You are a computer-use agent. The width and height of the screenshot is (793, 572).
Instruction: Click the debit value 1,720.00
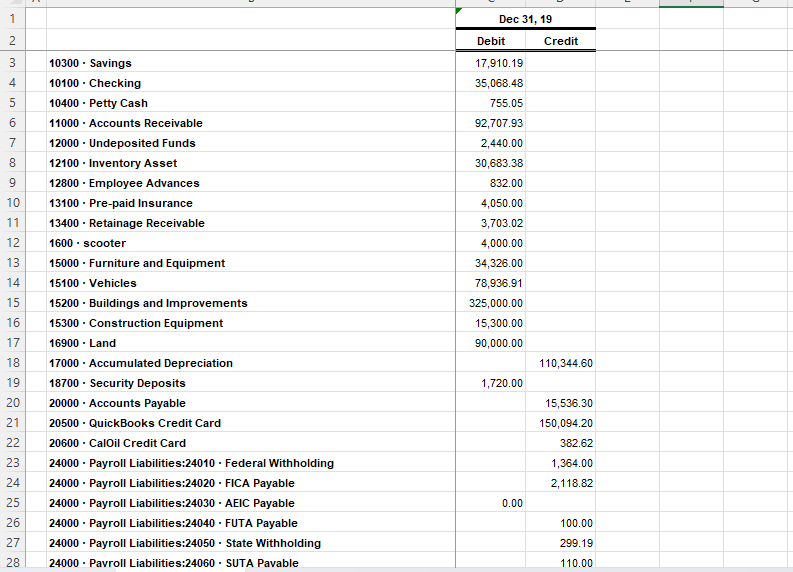point(491,382)
